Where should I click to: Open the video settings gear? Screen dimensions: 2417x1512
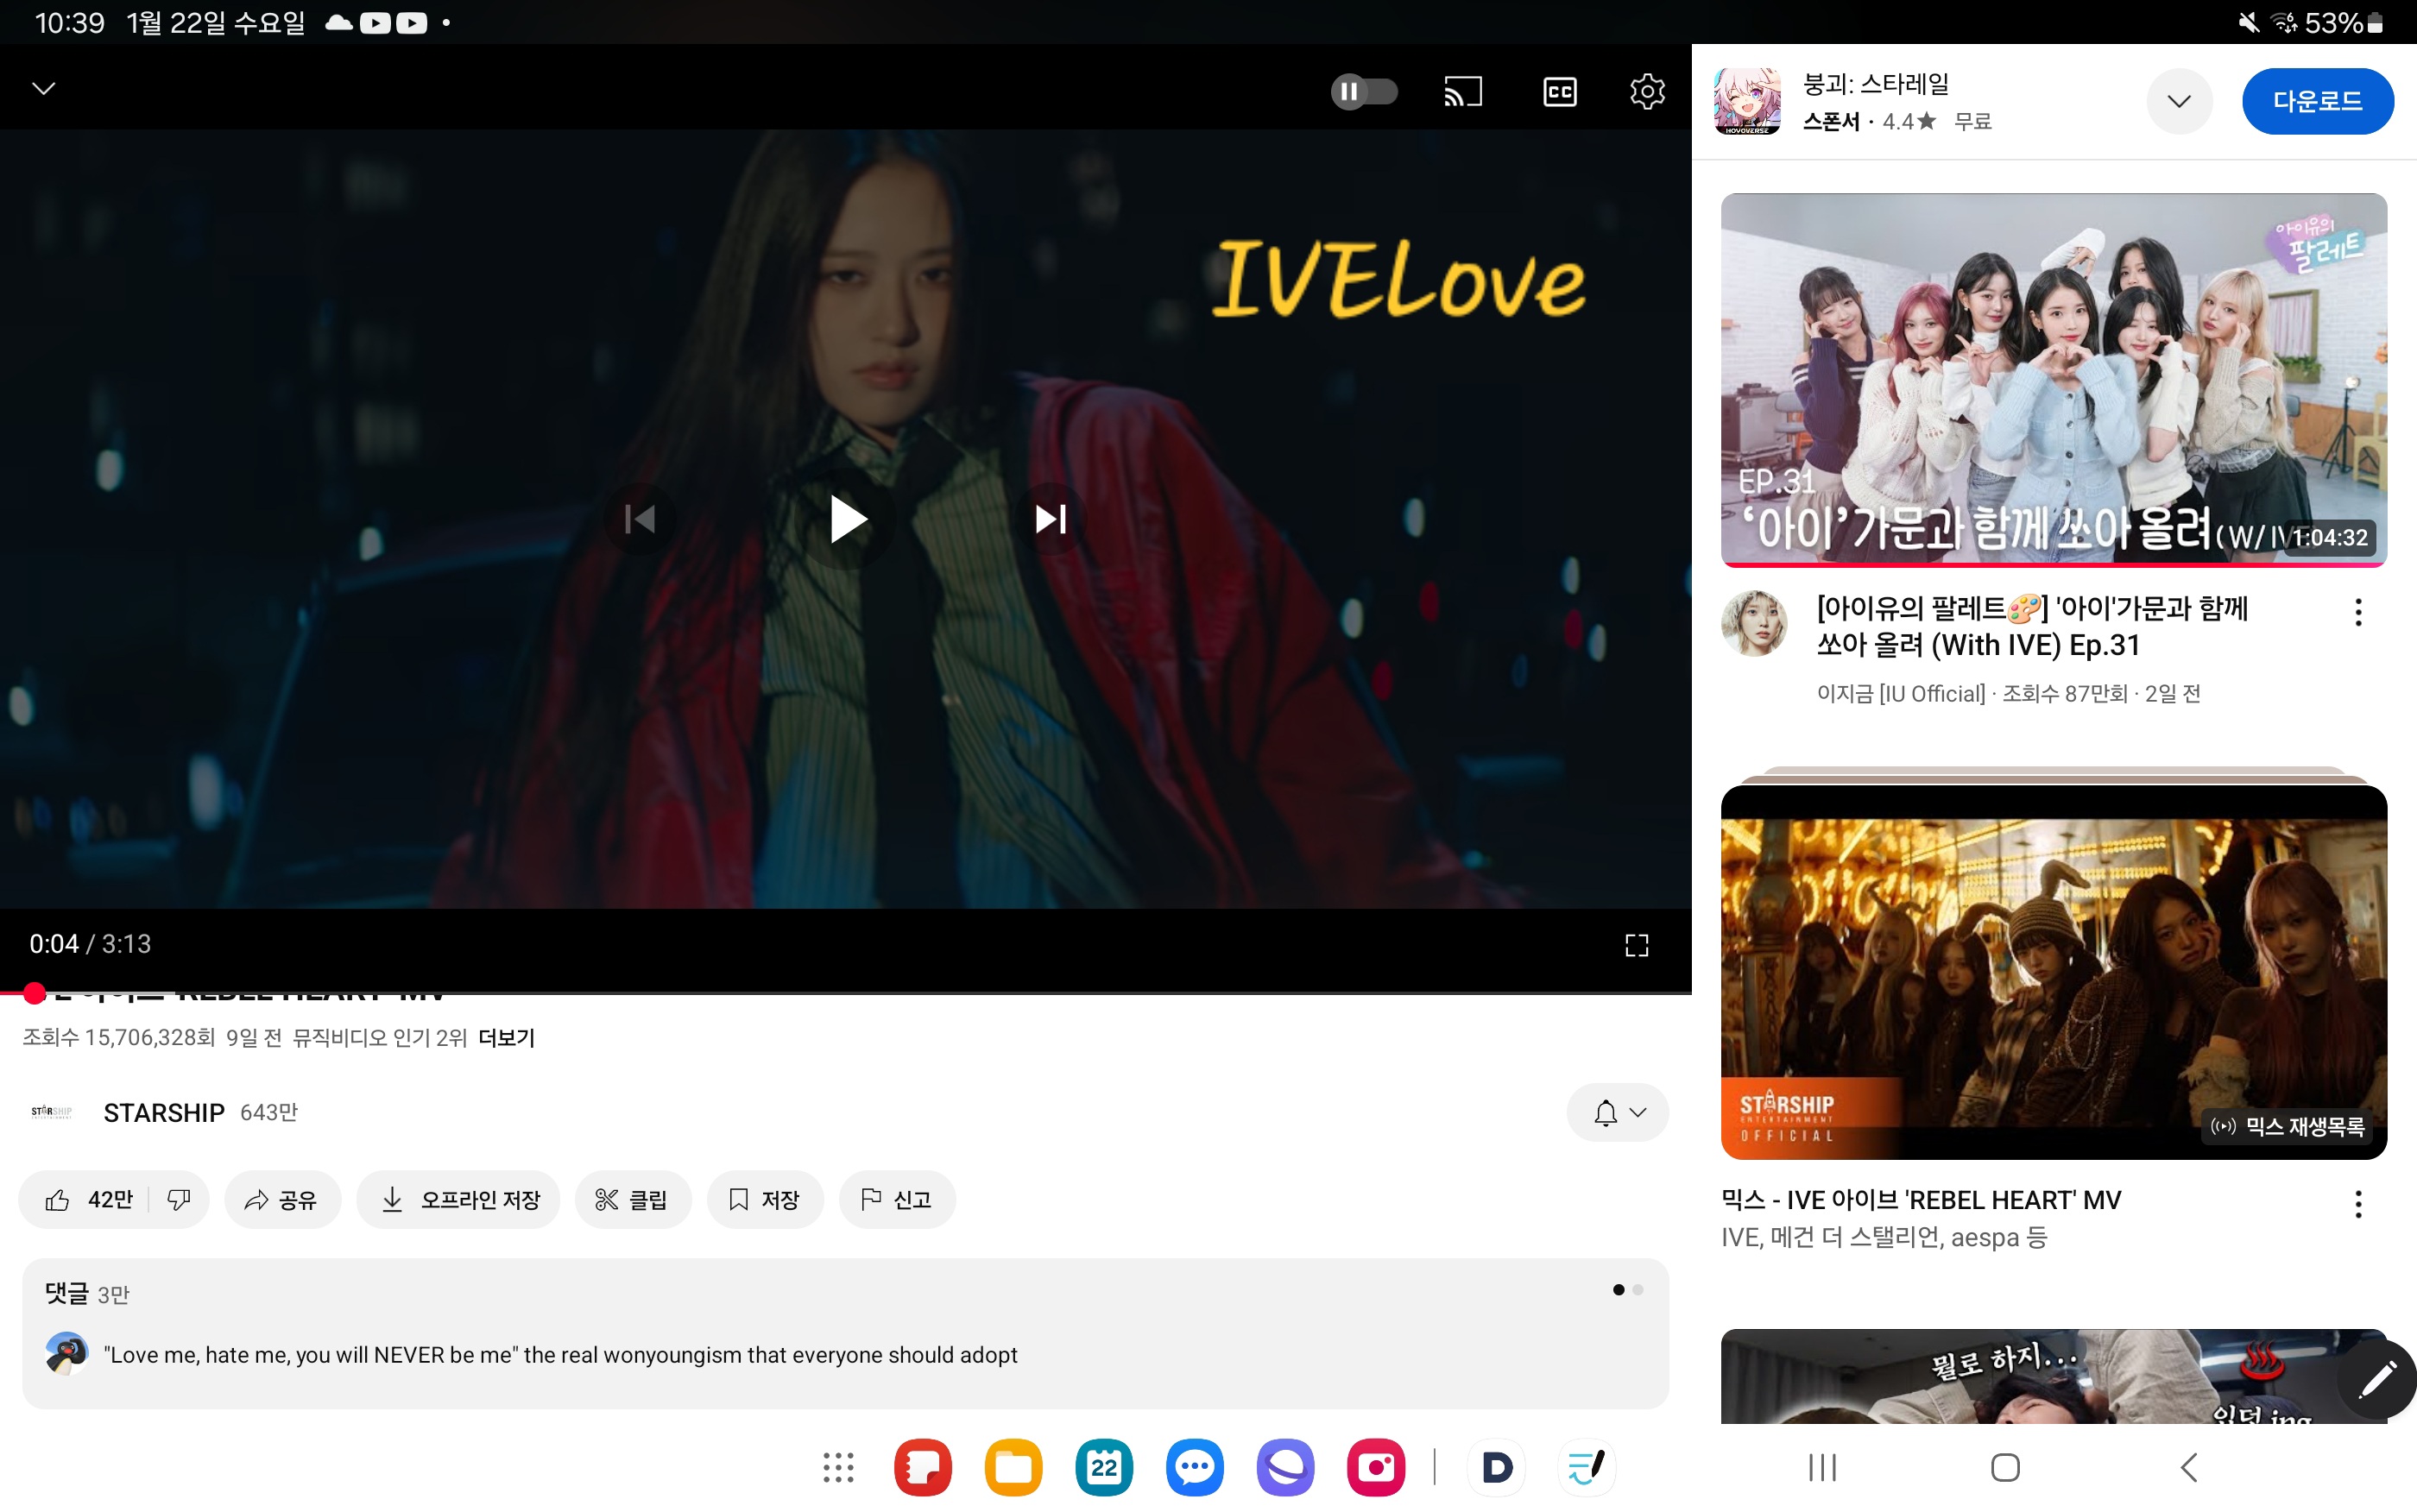(1646, 92)
